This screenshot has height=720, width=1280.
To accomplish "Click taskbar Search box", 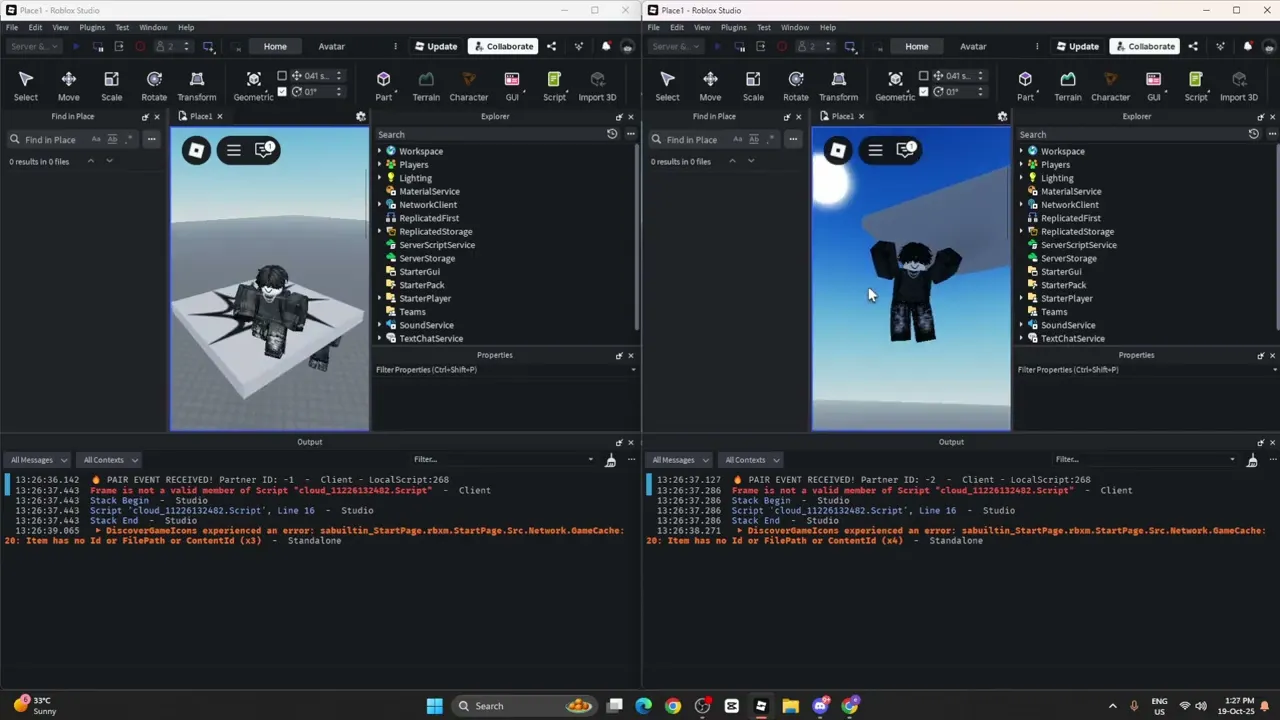I will 523,706.
